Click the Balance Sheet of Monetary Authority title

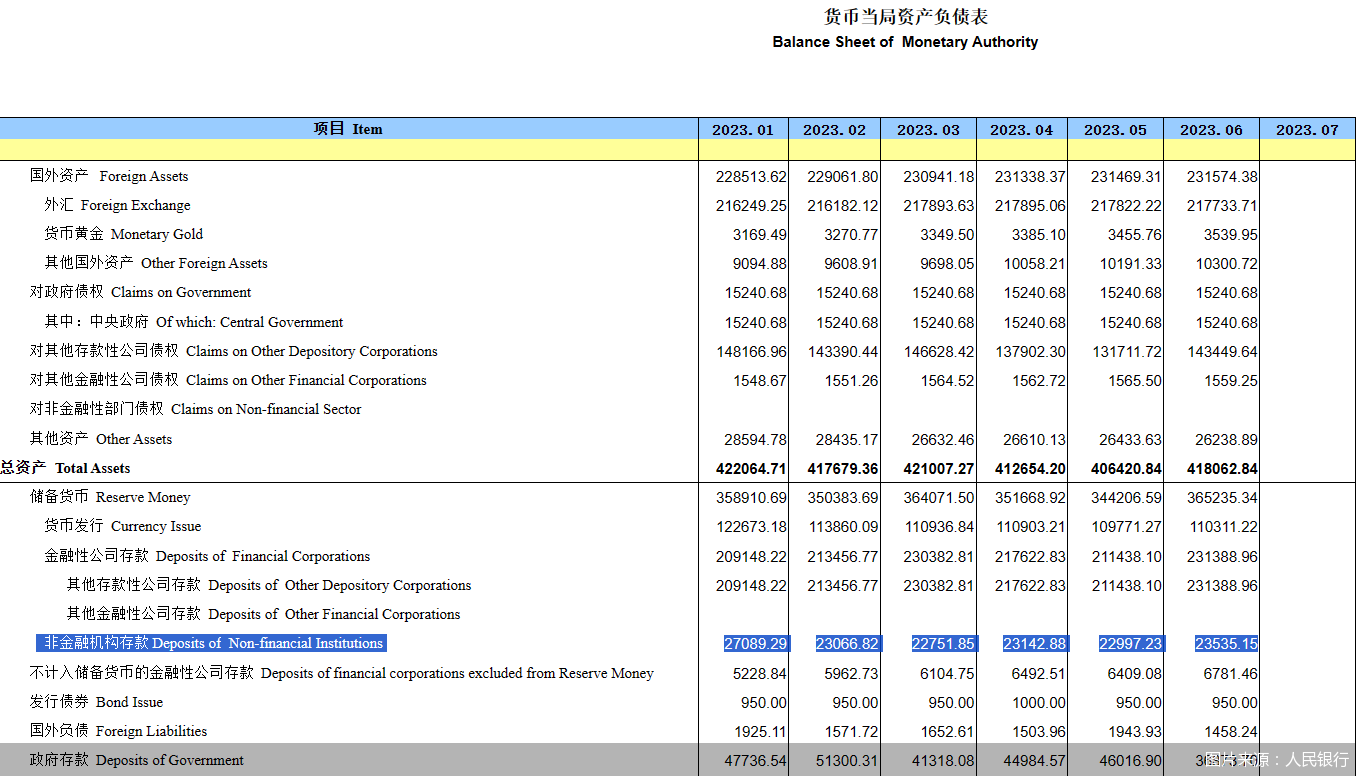[905, 42]
